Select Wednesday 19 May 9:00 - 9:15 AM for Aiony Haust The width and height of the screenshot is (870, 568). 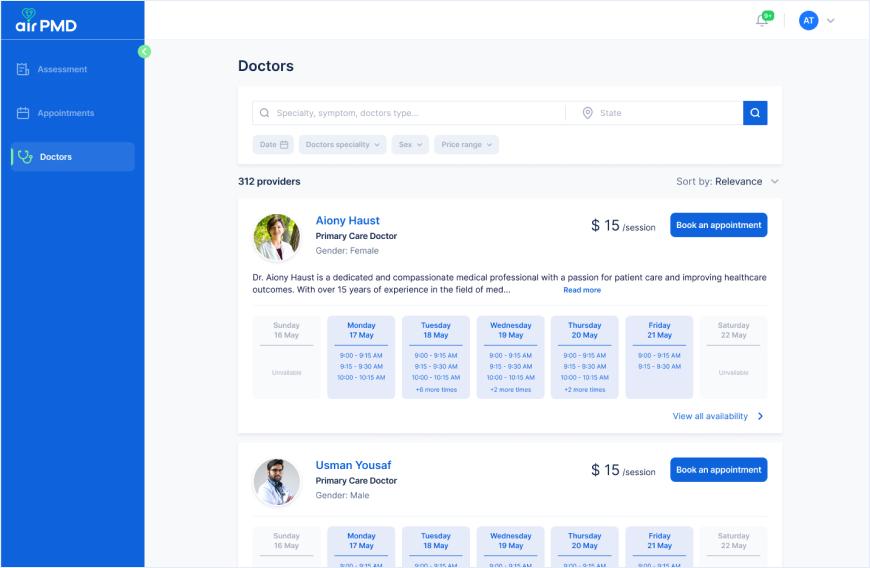click(510, 356)
